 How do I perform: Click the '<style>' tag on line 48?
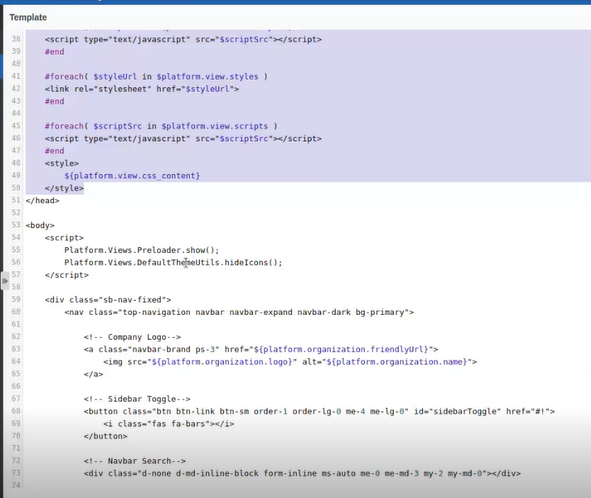[x=62, y=163]
